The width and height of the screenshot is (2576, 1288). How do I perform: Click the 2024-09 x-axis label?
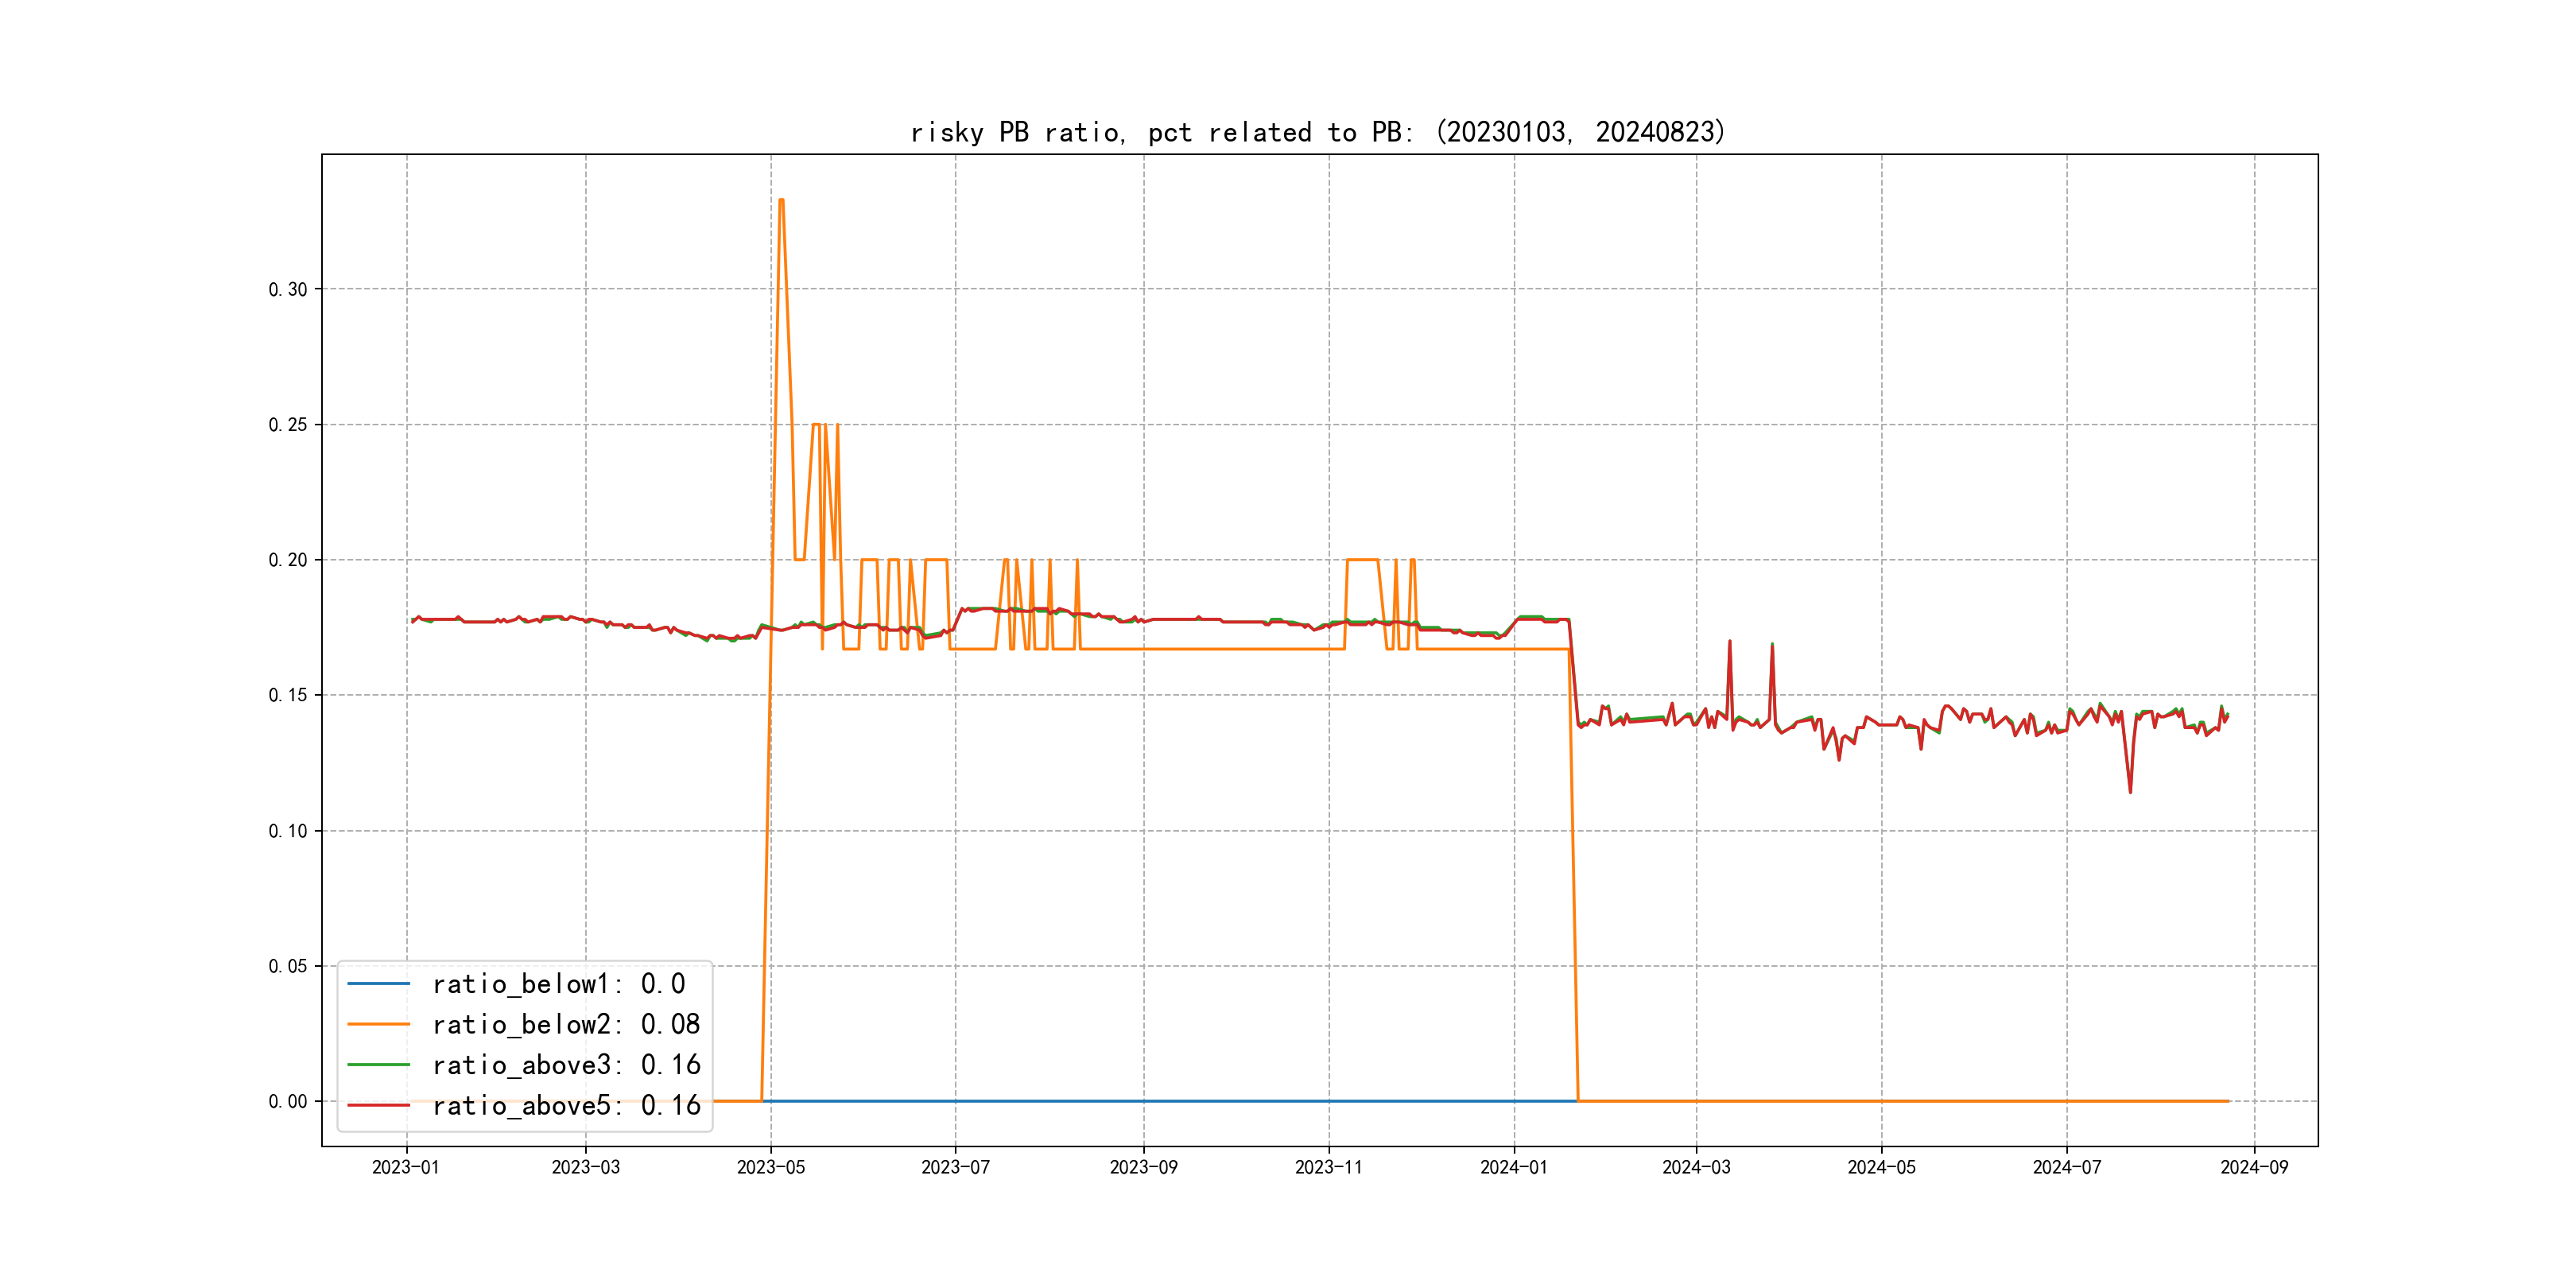point(2253,1167)
